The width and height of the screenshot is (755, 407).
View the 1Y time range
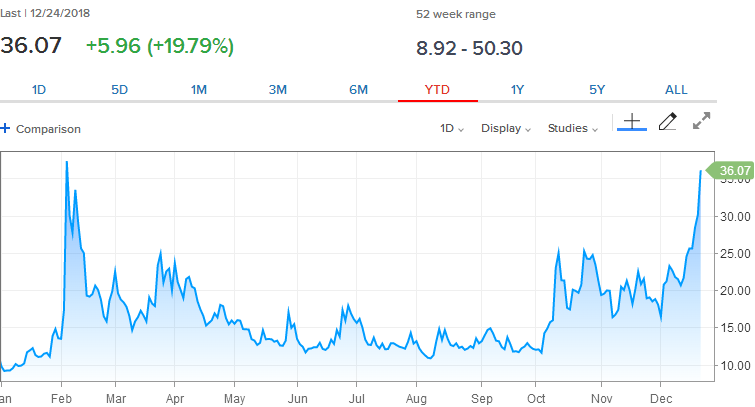517,90
